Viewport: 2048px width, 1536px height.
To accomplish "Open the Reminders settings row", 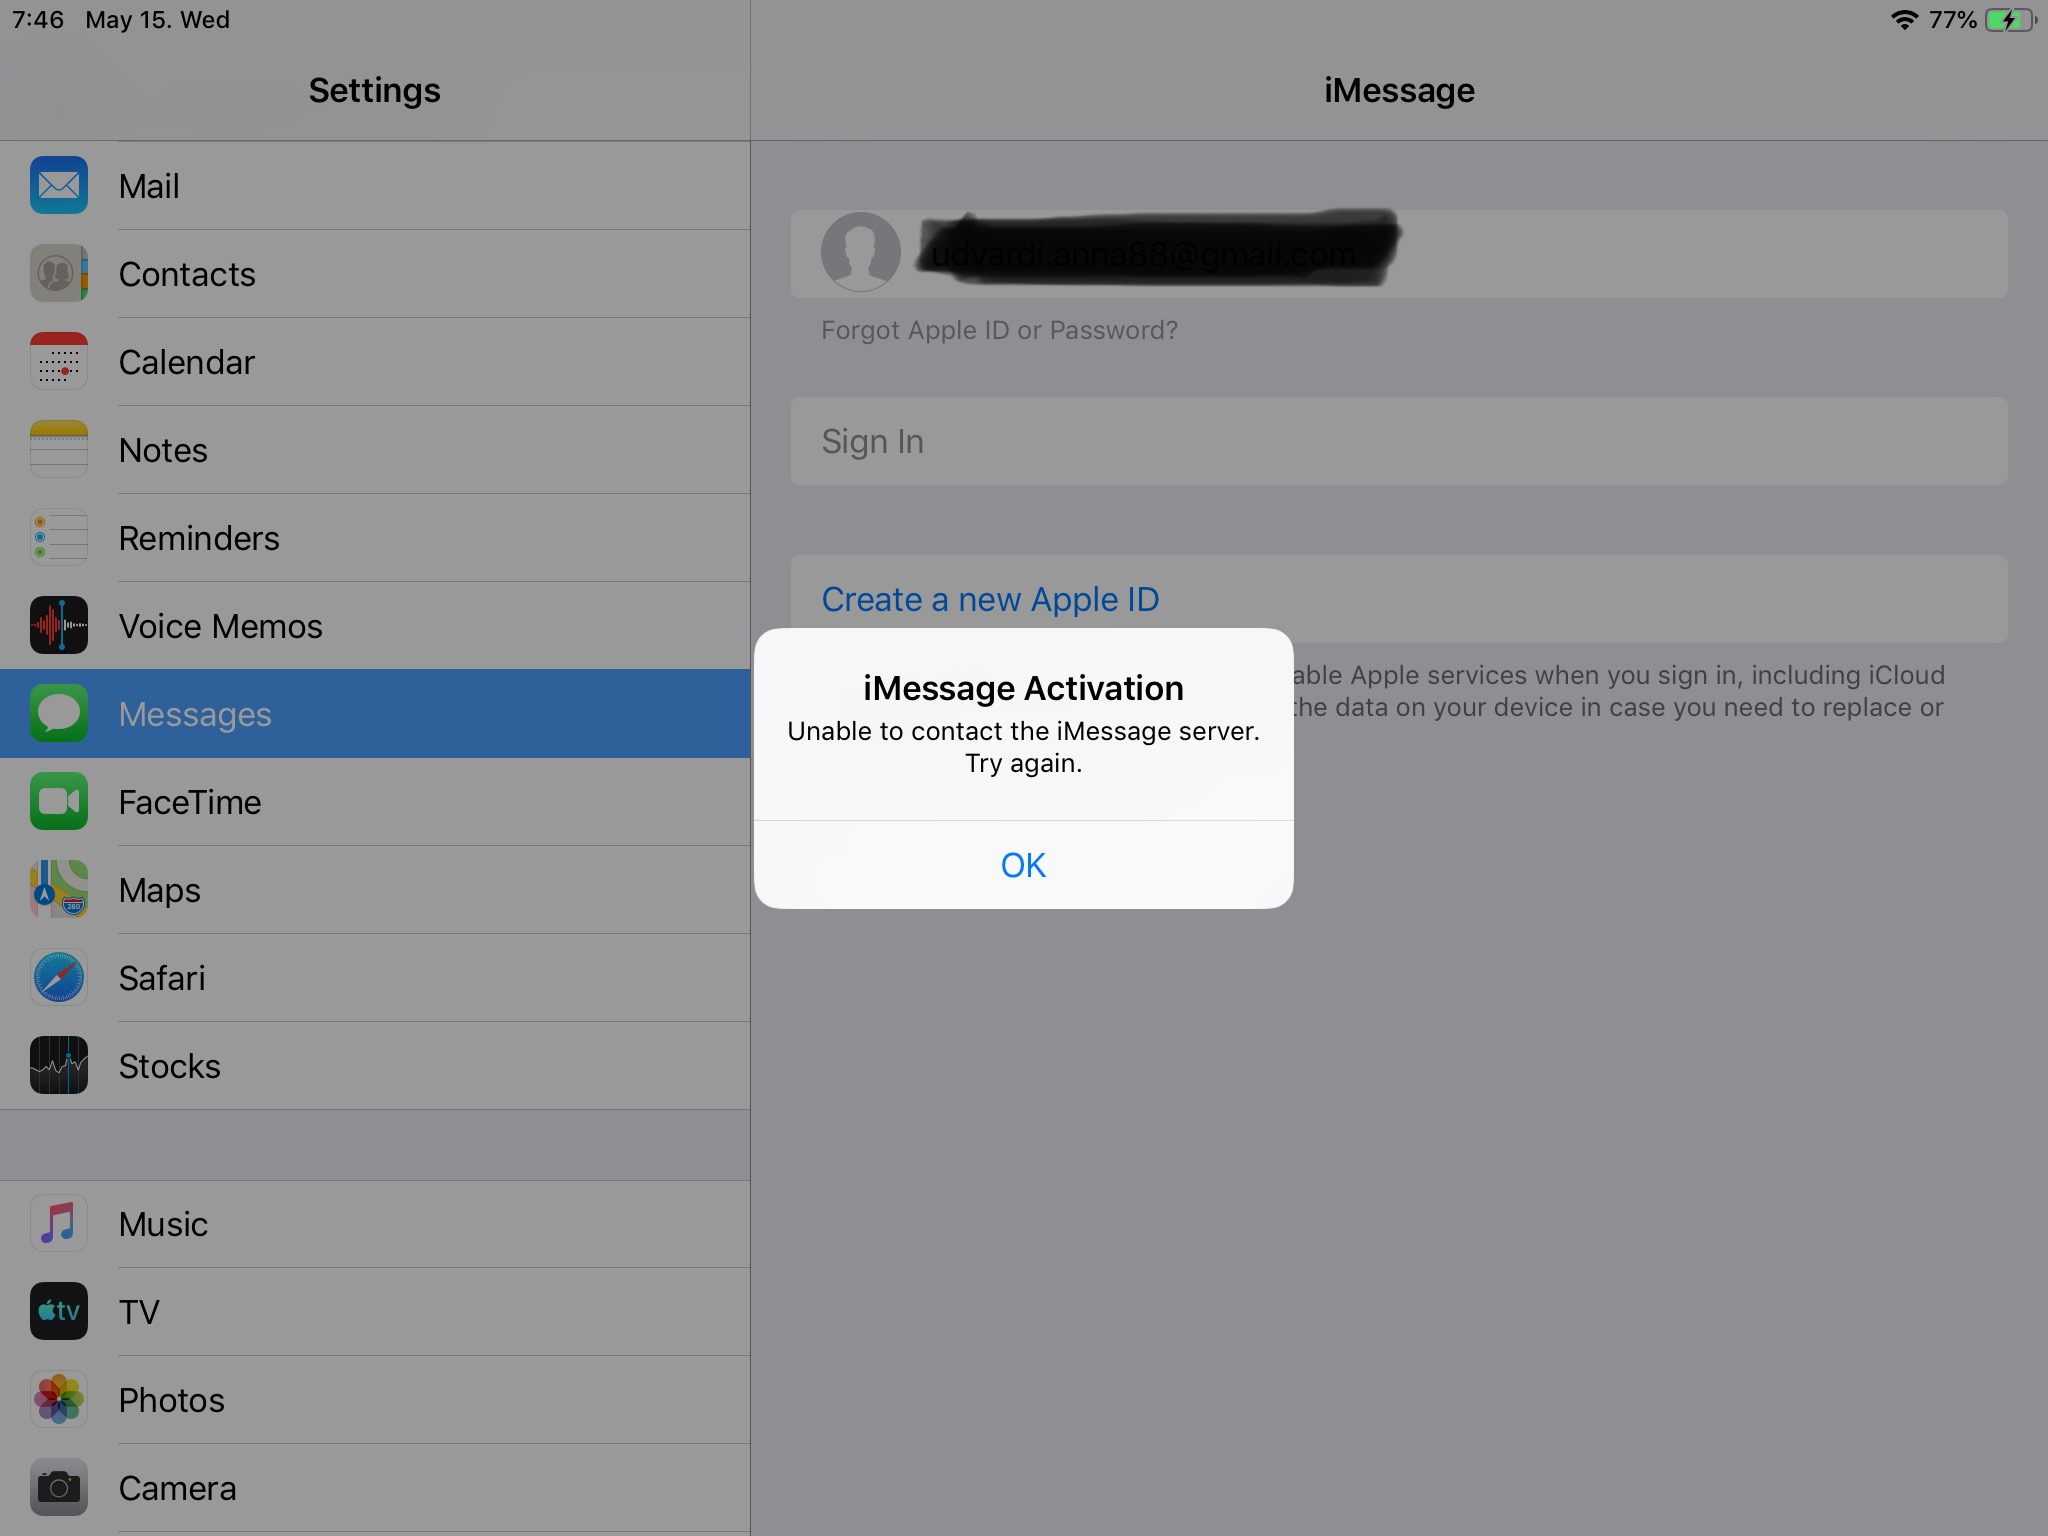I will (x=375, y=538).
